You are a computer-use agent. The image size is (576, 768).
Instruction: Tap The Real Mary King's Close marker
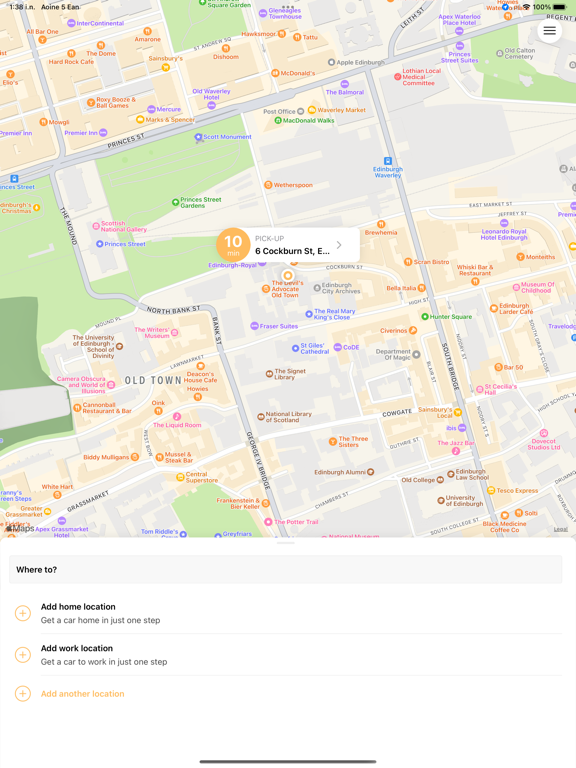[x=309, y=314]
